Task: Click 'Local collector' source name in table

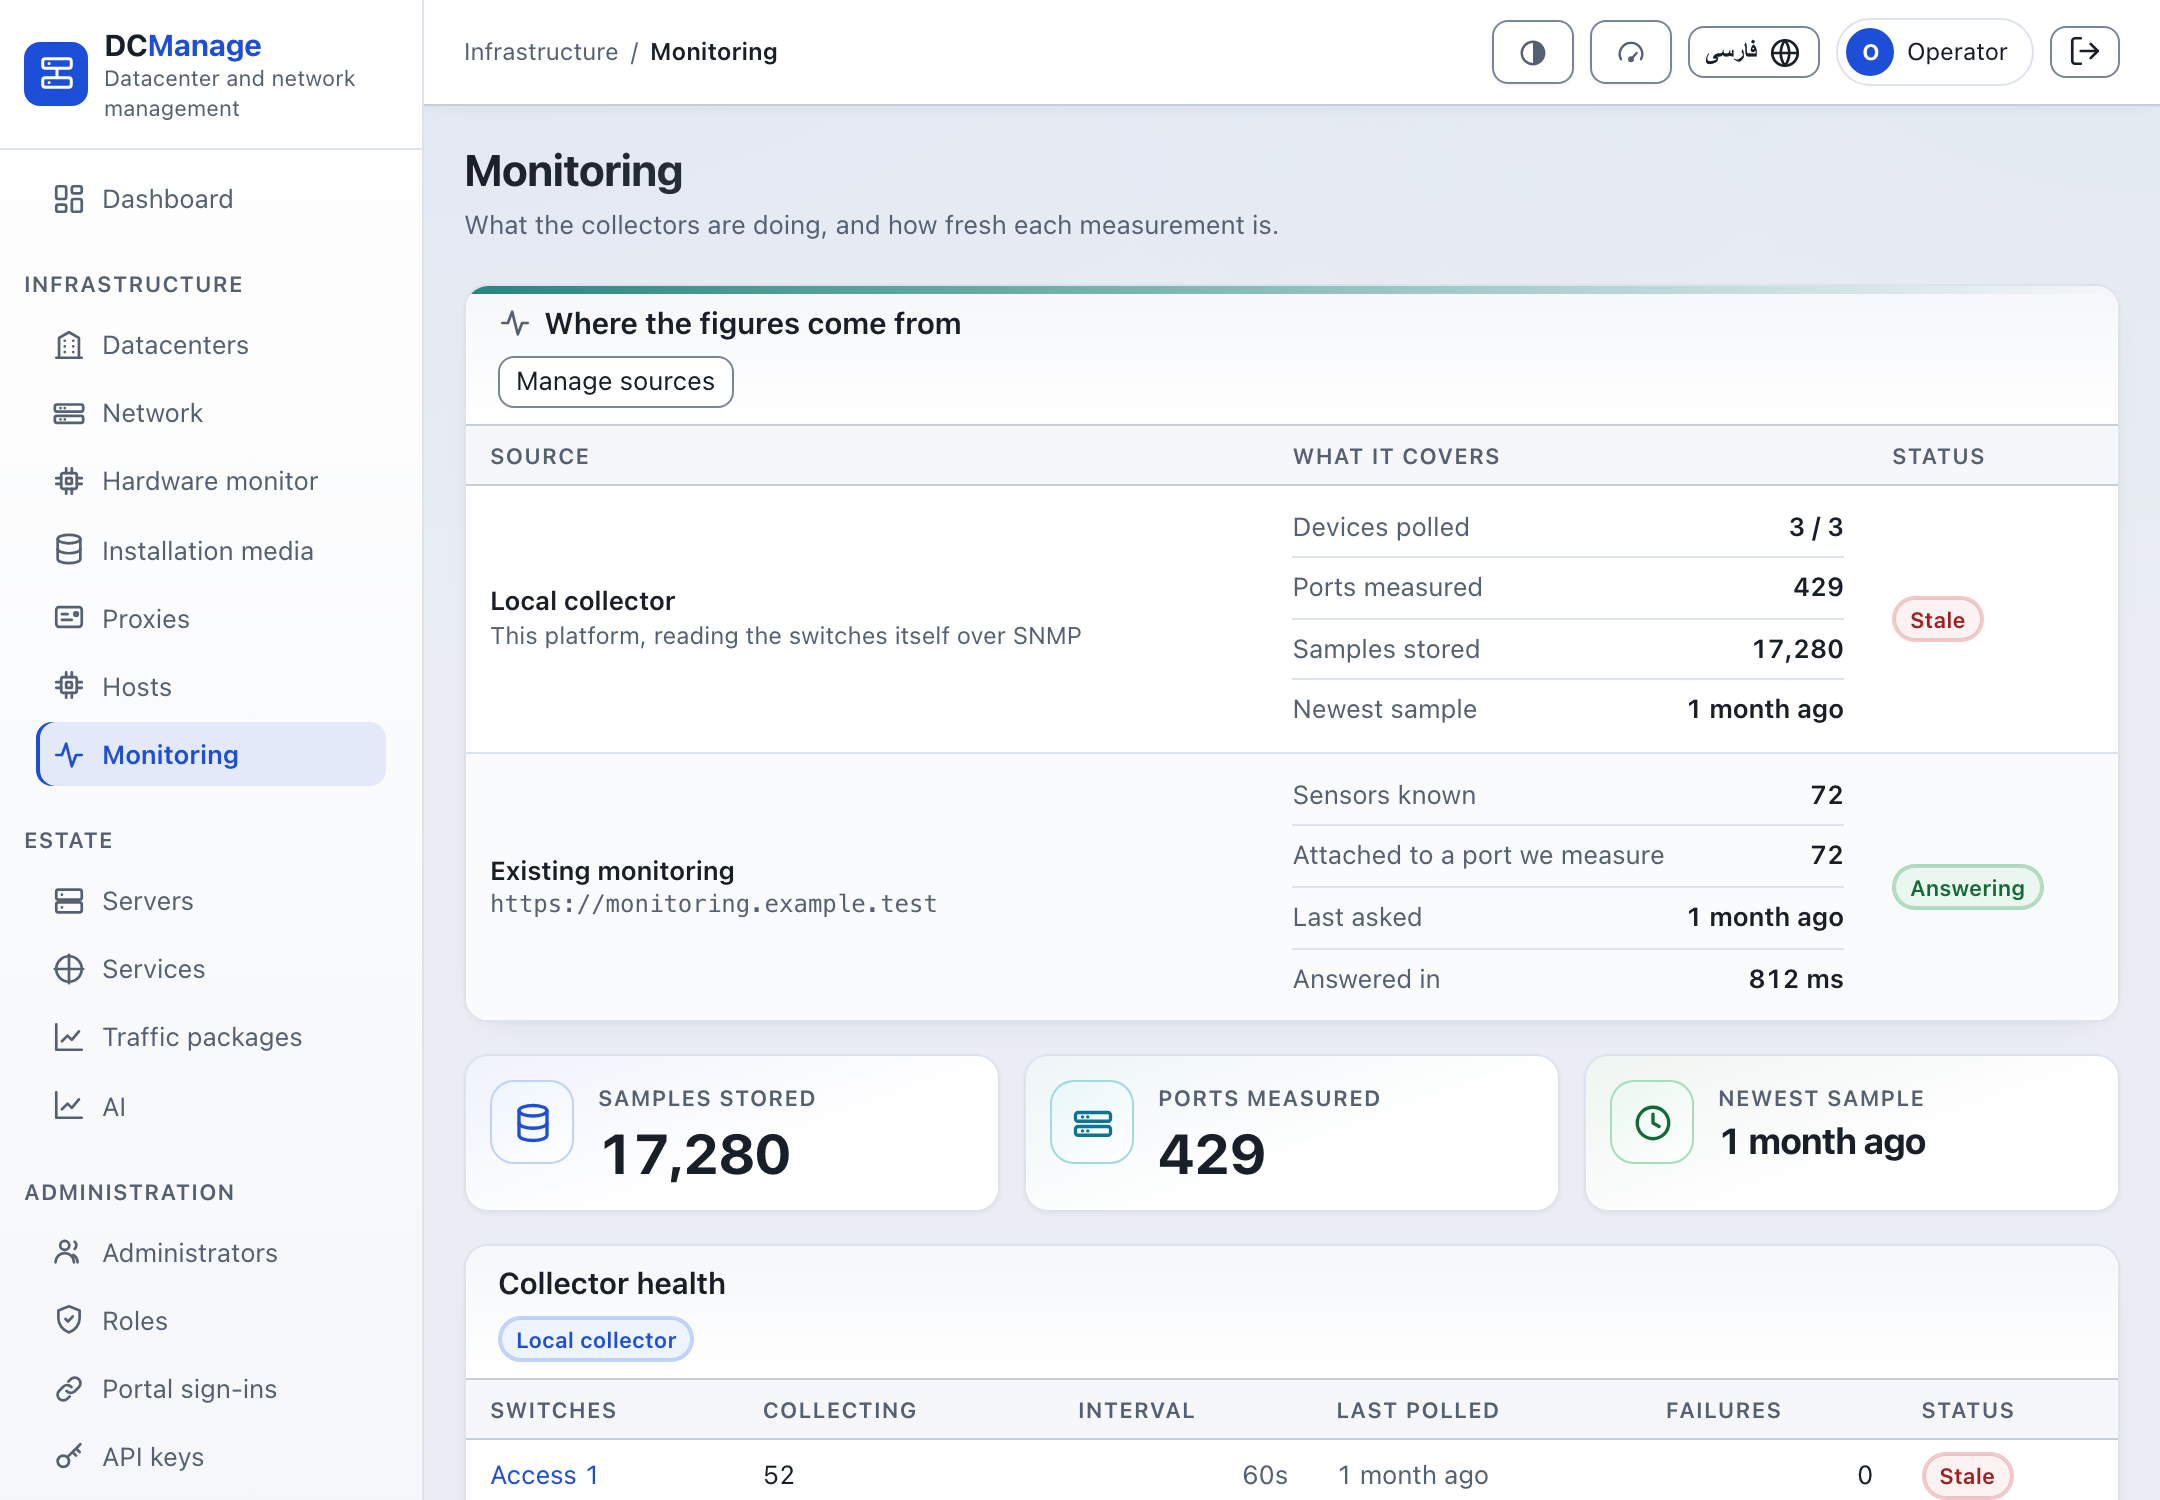Action: tap(583, 601)
